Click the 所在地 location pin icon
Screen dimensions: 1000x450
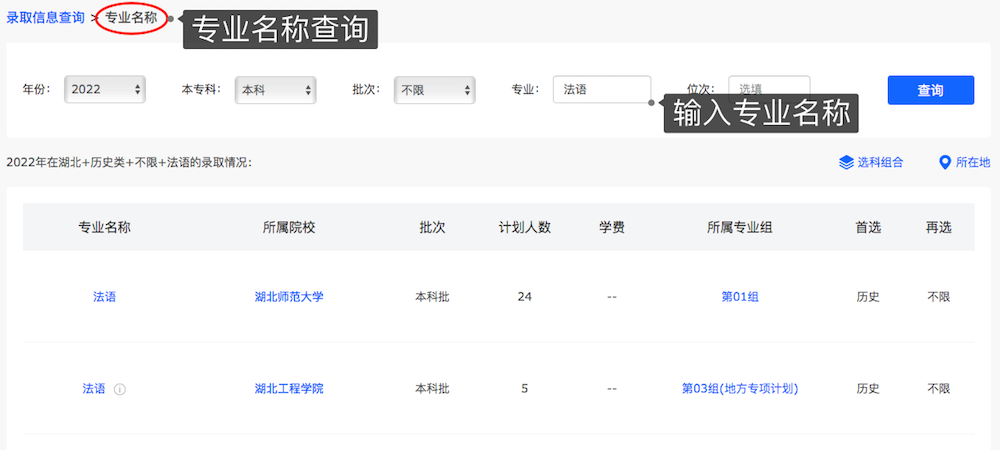[944, 162]
